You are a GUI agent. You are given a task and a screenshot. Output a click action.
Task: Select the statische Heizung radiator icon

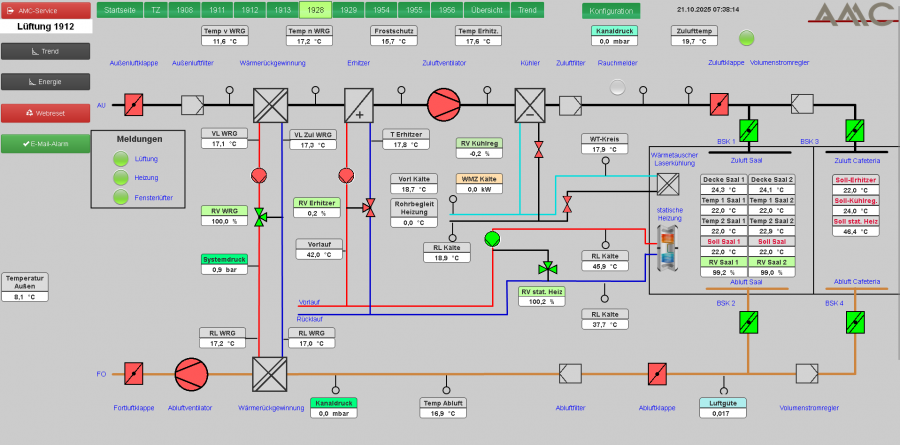coord(667,249)
